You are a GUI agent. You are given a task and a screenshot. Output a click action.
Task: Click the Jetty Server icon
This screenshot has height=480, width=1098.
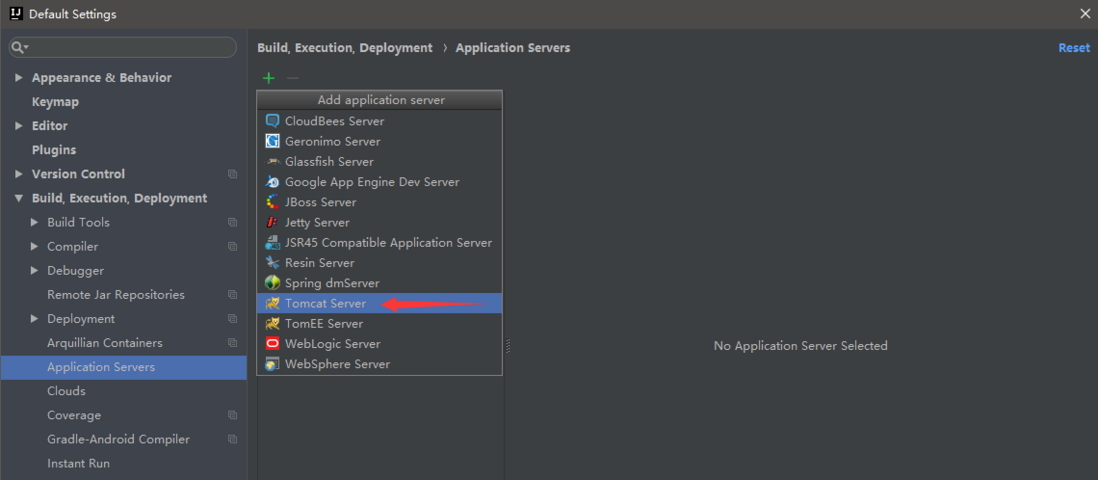(x=272, y=223)
